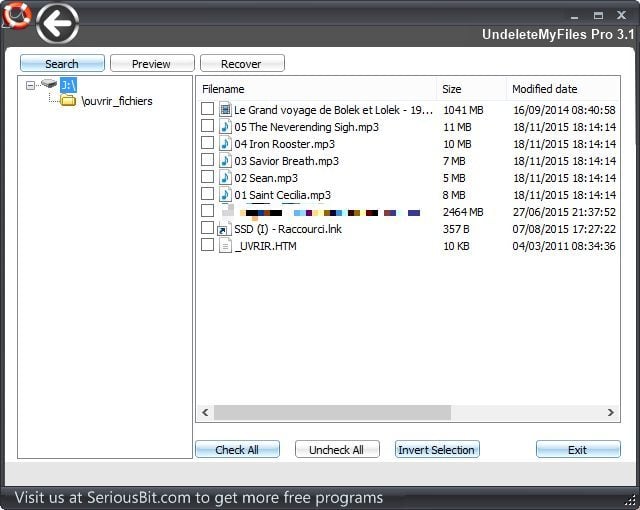Click the scrollbar left arrow
Viewport: 640px width, 510px height.
pos(205,412)
